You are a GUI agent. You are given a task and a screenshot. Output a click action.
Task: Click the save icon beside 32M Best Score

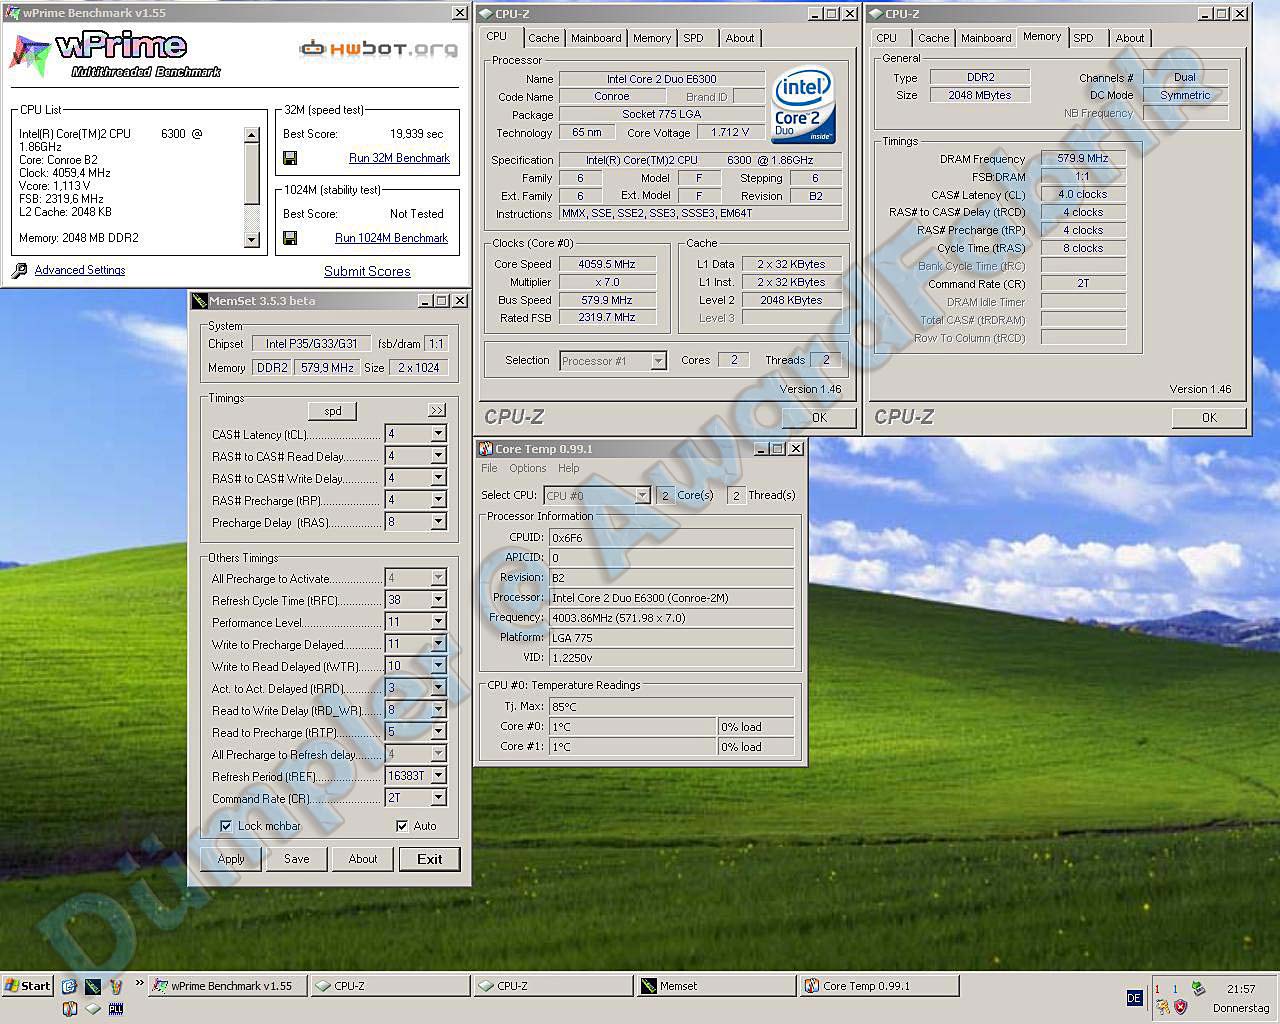(290, 158)
